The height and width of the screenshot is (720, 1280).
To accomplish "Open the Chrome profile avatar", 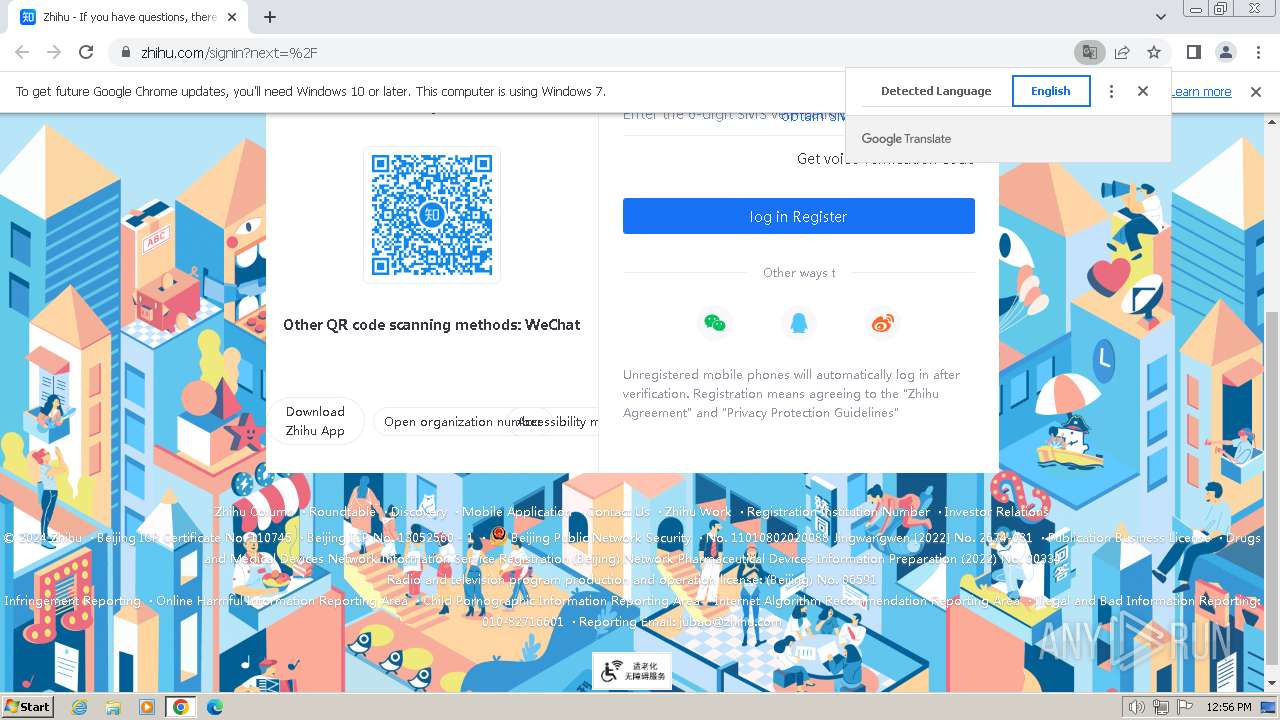I will [1225, 52].
